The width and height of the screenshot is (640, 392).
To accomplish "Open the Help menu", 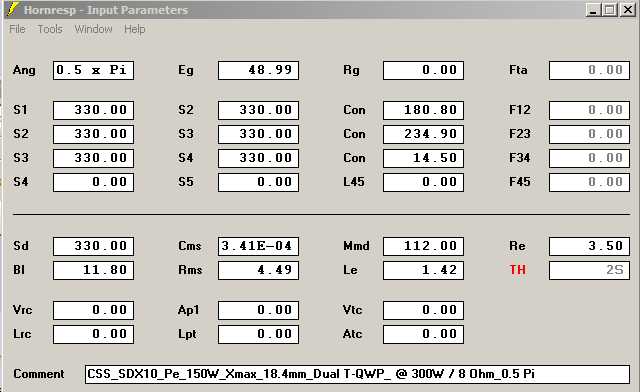I will tap(135, 29).
